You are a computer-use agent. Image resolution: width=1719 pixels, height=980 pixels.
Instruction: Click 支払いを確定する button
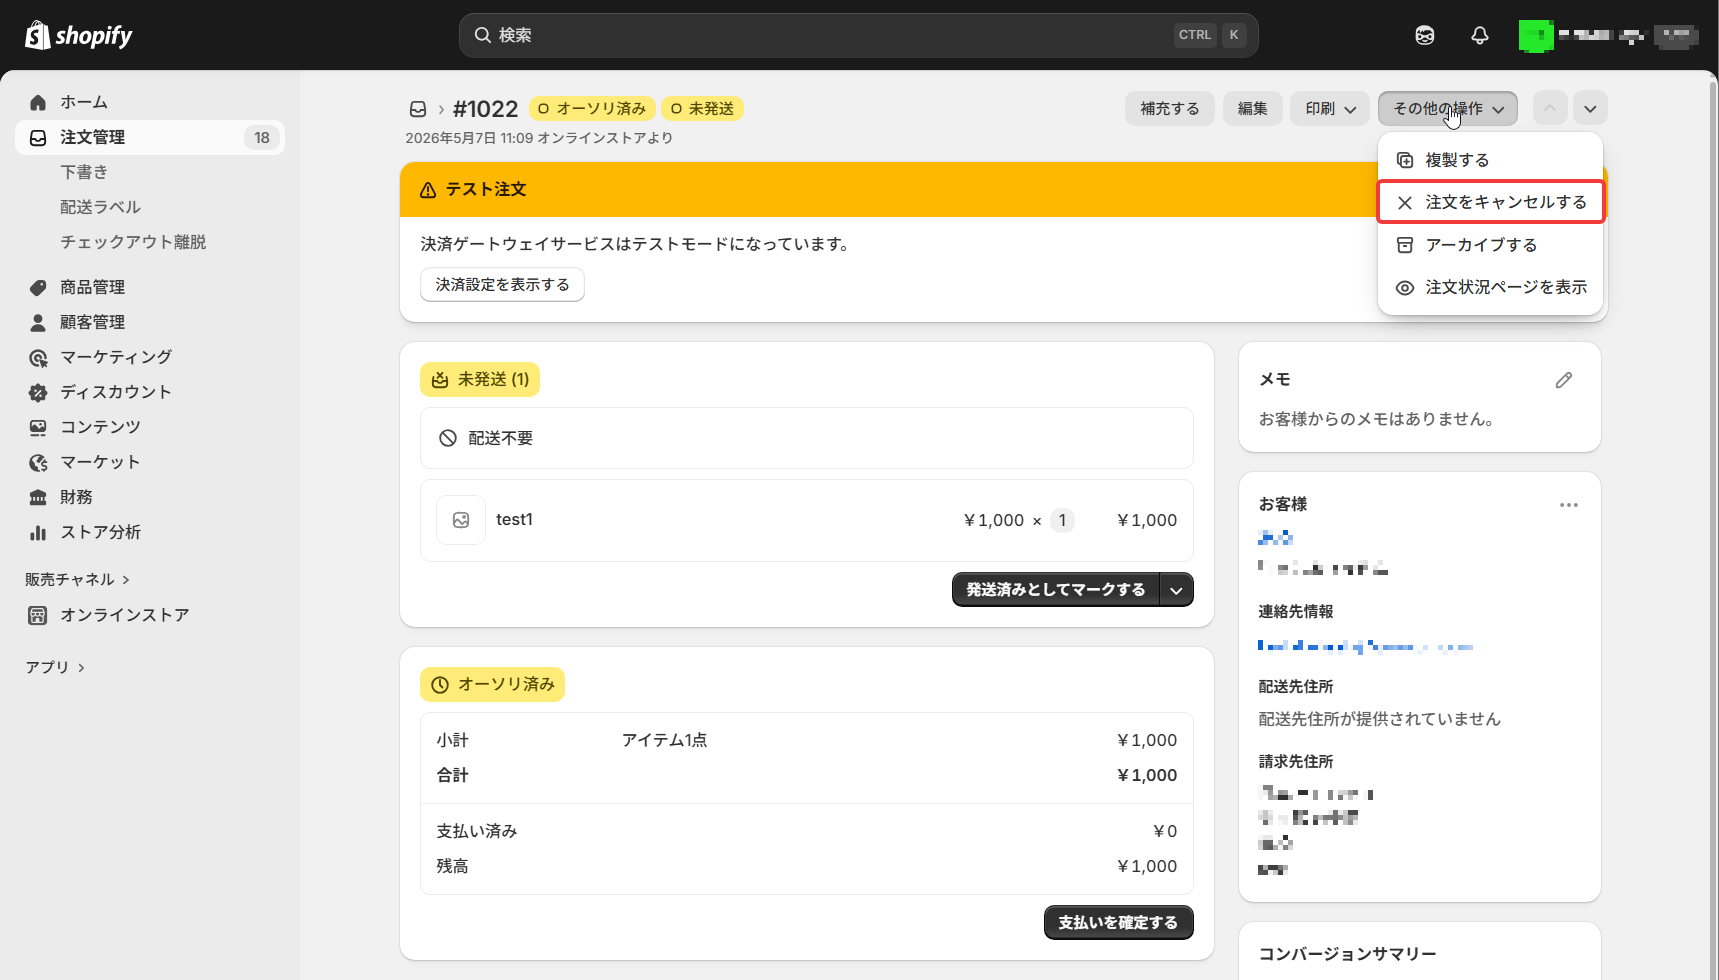coord(1119,923)
